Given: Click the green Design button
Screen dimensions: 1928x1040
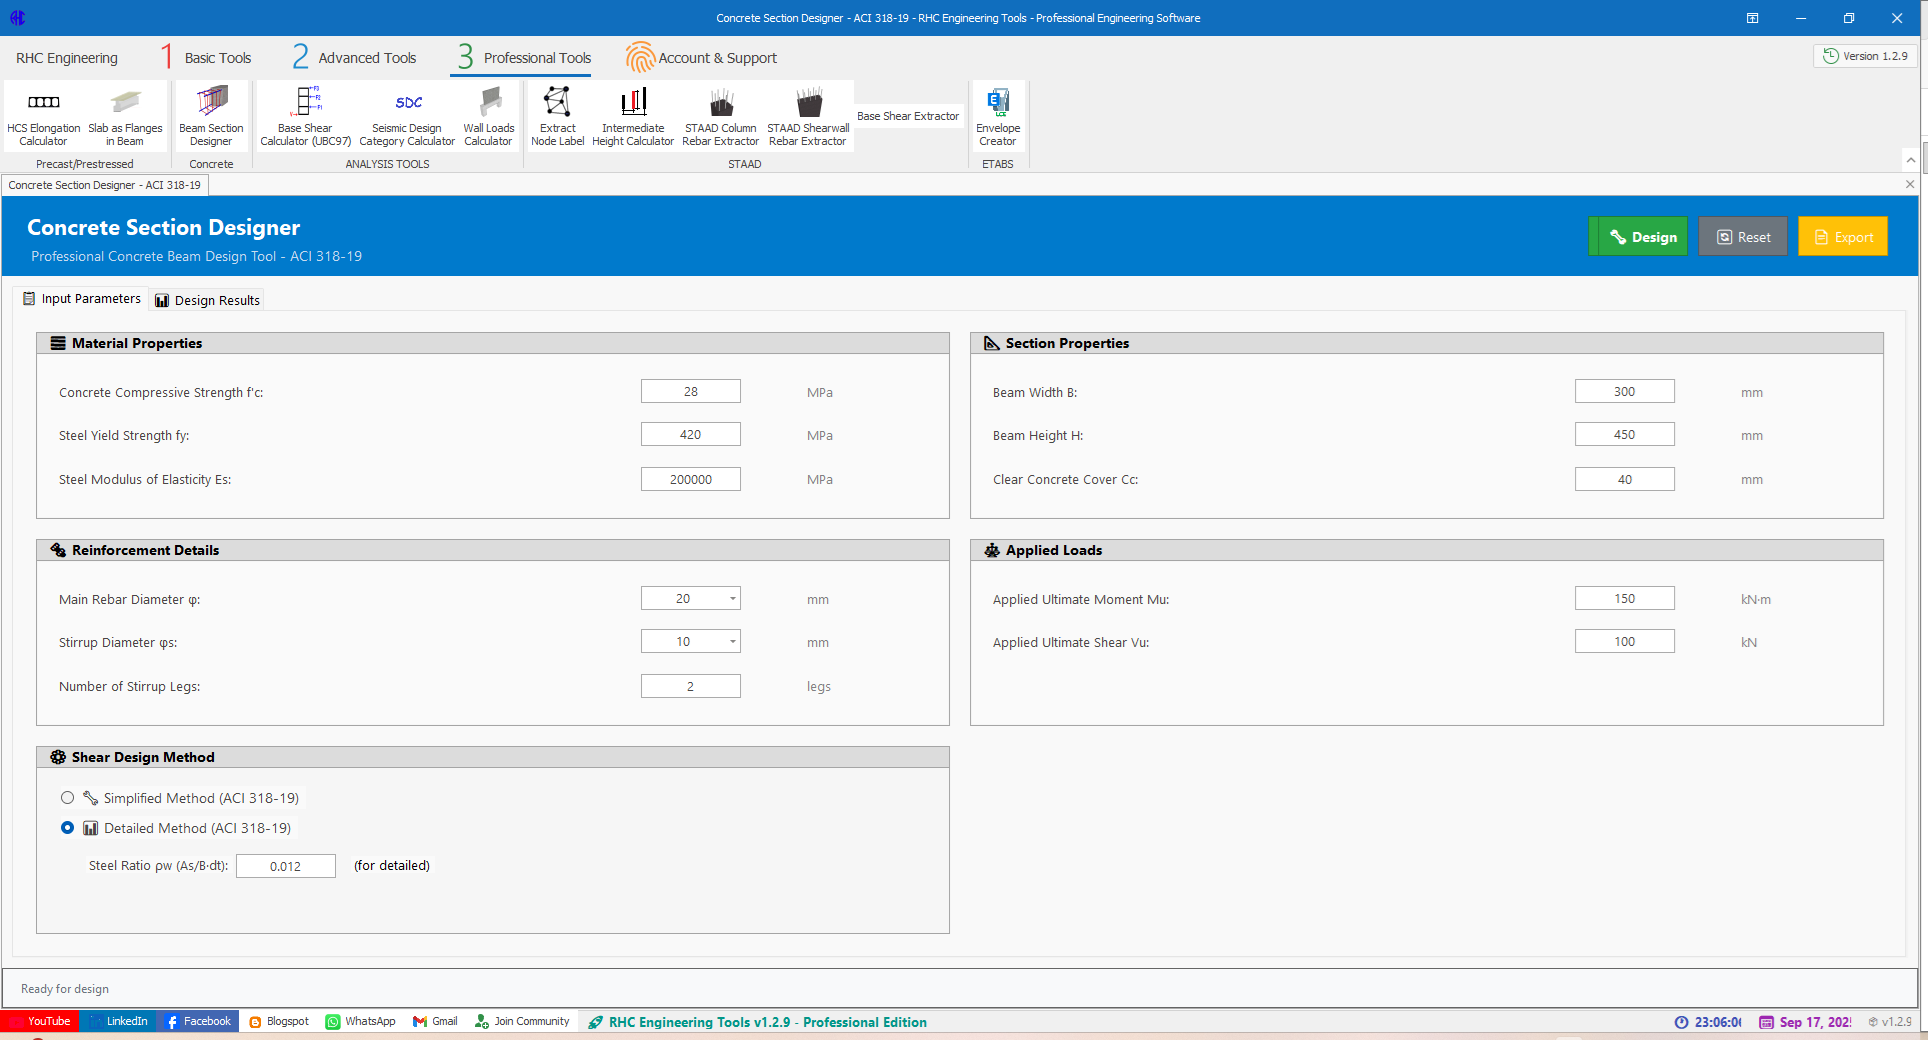Looking at the screenshot, I should point(1637,237).
